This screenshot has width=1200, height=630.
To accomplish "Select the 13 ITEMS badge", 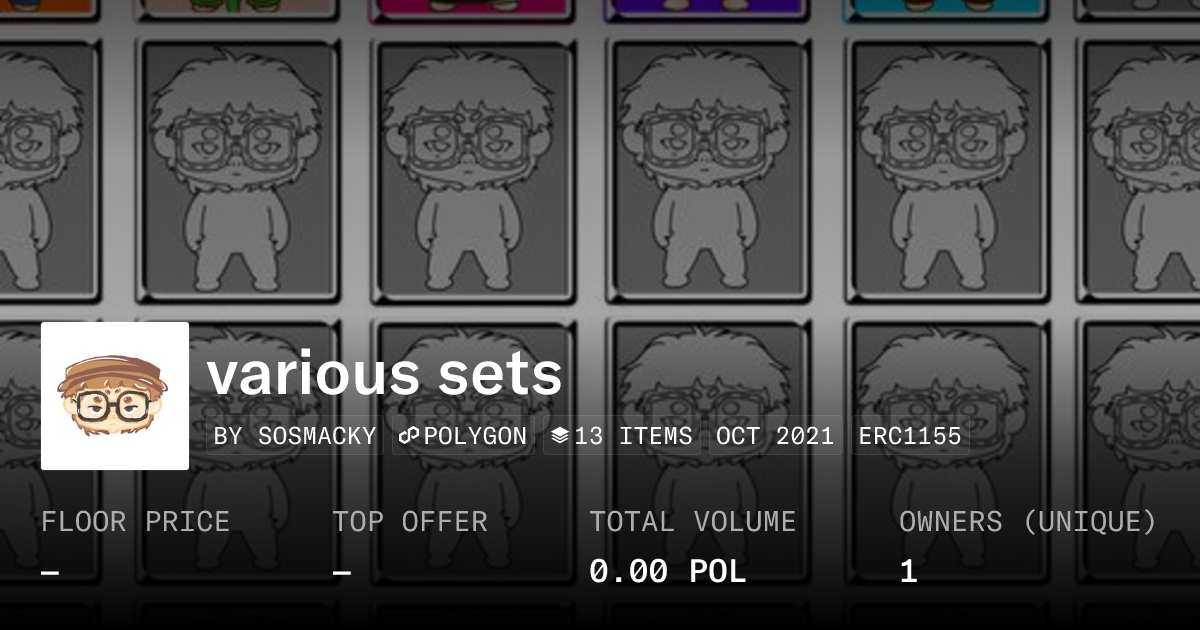I will tap(622, 436).
